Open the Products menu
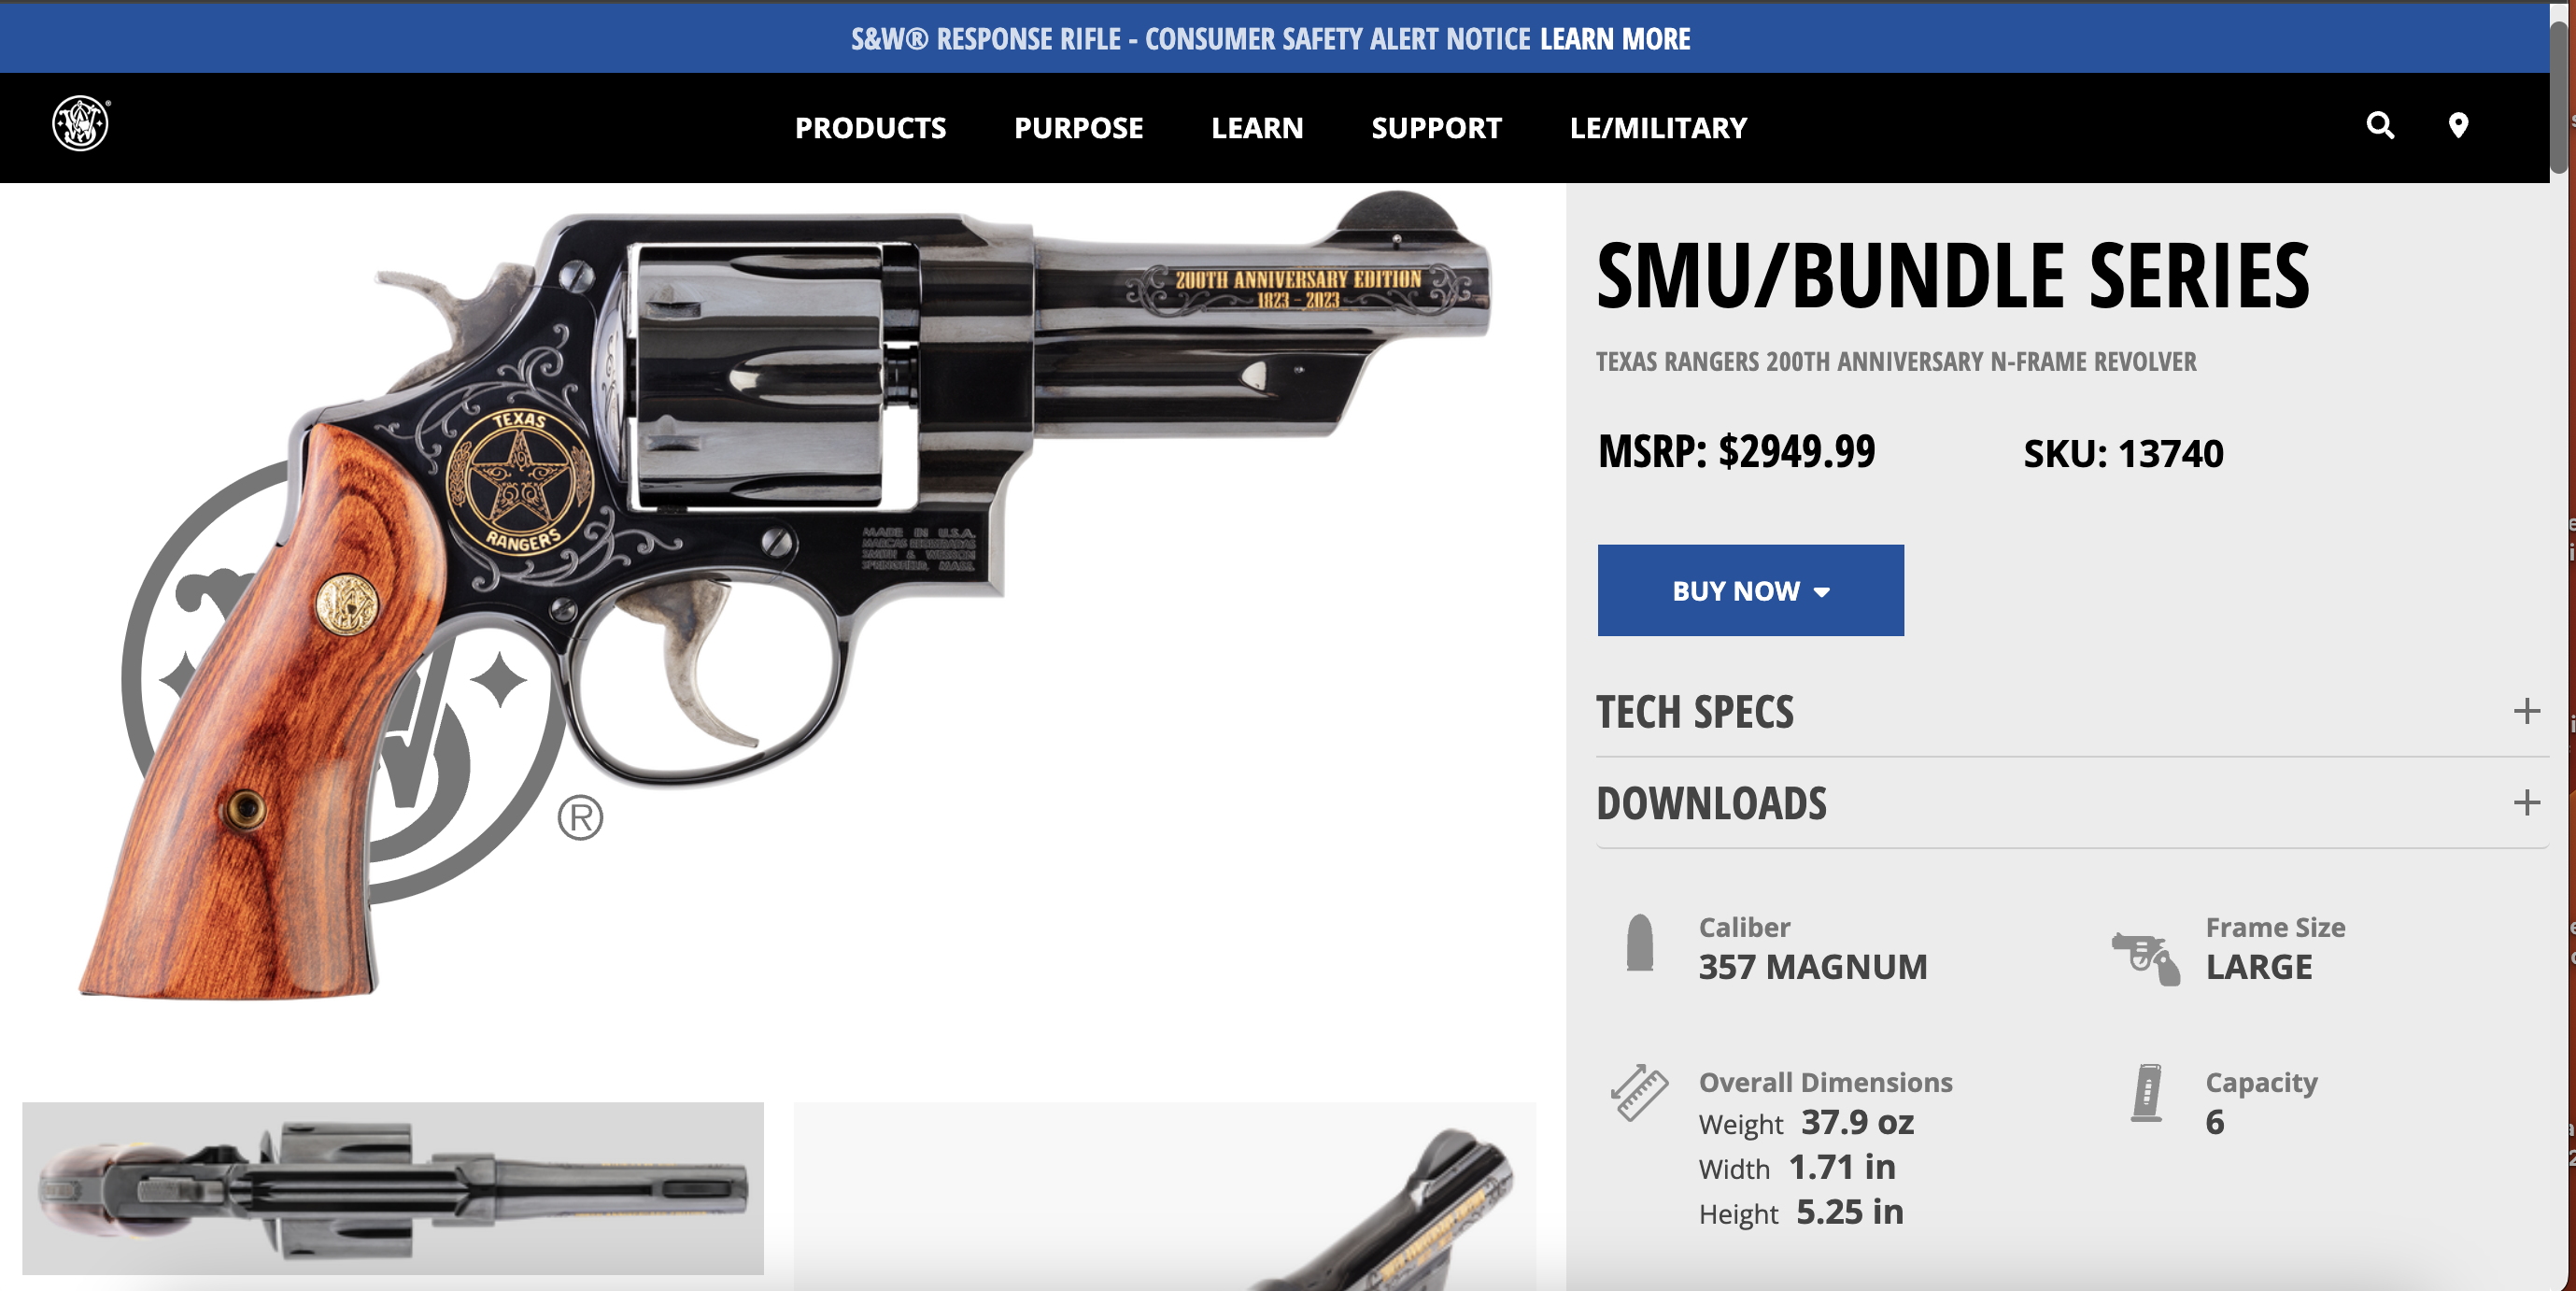2576x1291 pixels. [870, 128]
